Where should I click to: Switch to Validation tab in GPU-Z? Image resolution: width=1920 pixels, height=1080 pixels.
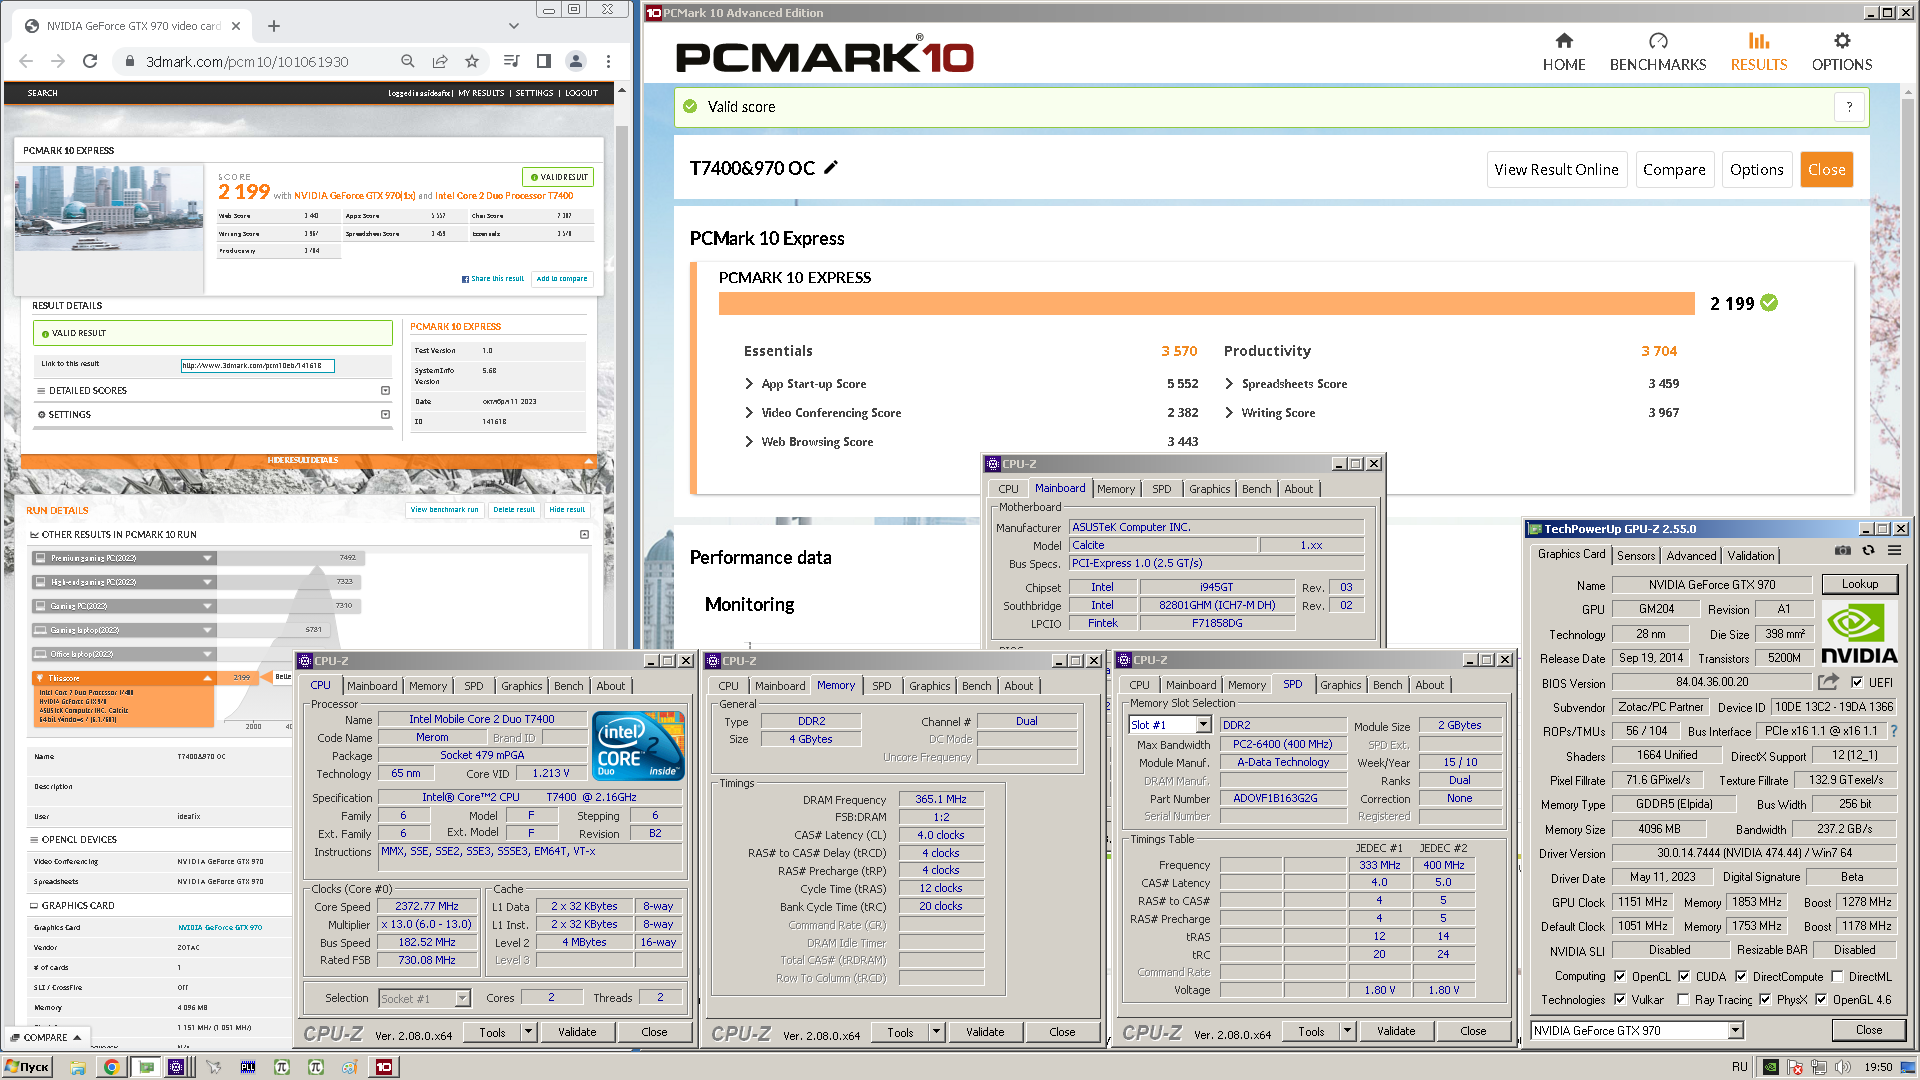click(x=1751, y=556)
